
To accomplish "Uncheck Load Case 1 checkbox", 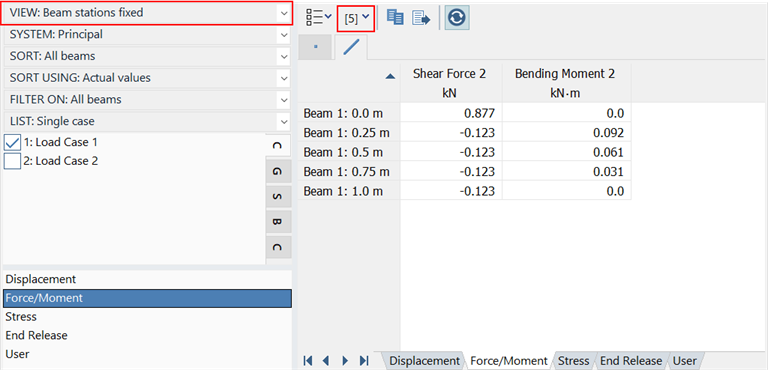I will 12,143.
